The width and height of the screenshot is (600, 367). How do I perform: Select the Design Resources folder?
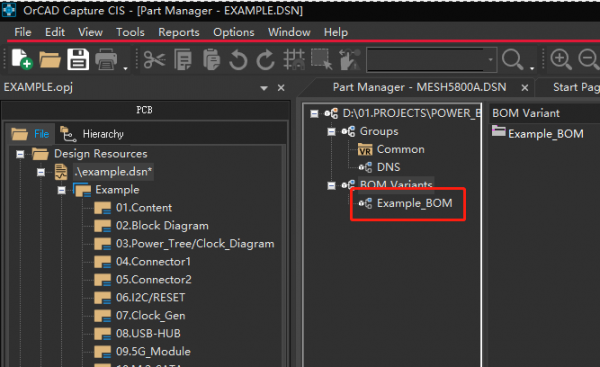(101, 154)
